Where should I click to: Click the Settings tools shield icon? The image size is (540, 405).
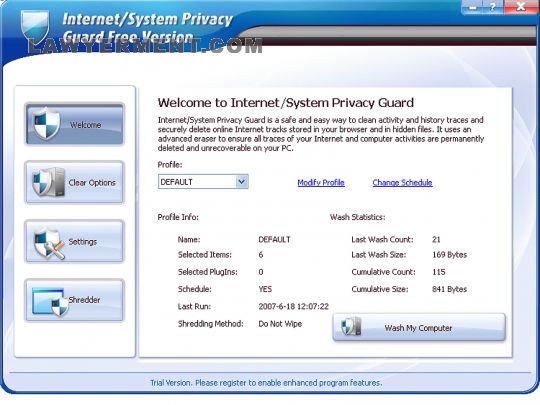tap(49, 242)
